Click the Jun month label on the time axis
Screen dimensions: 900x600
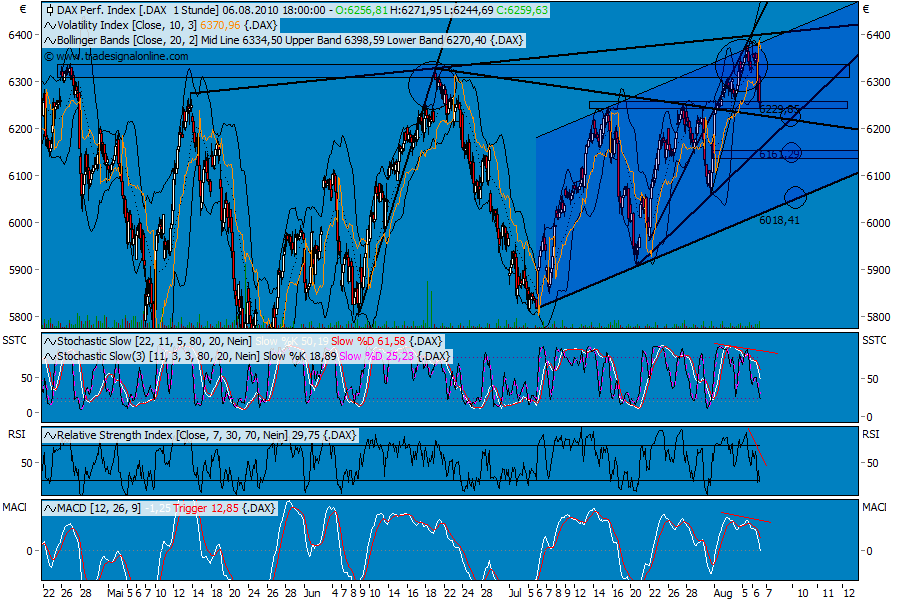click(312, 593)
